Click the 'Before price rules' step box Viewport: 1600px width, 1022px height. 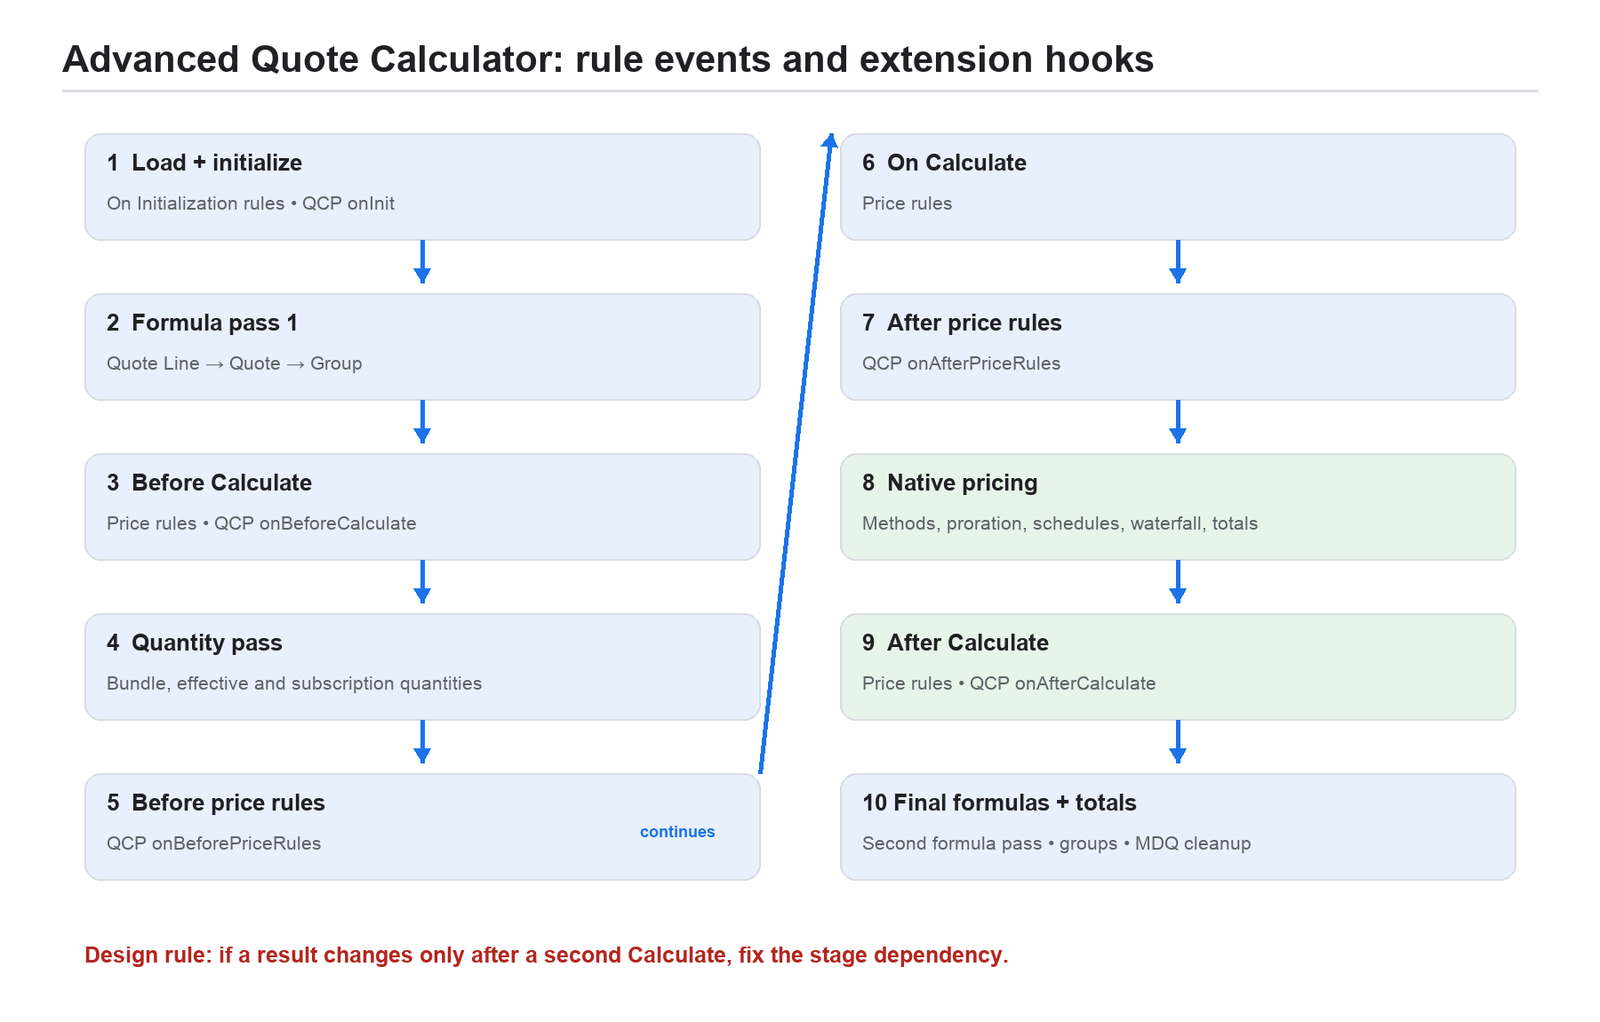pos(422,827)
